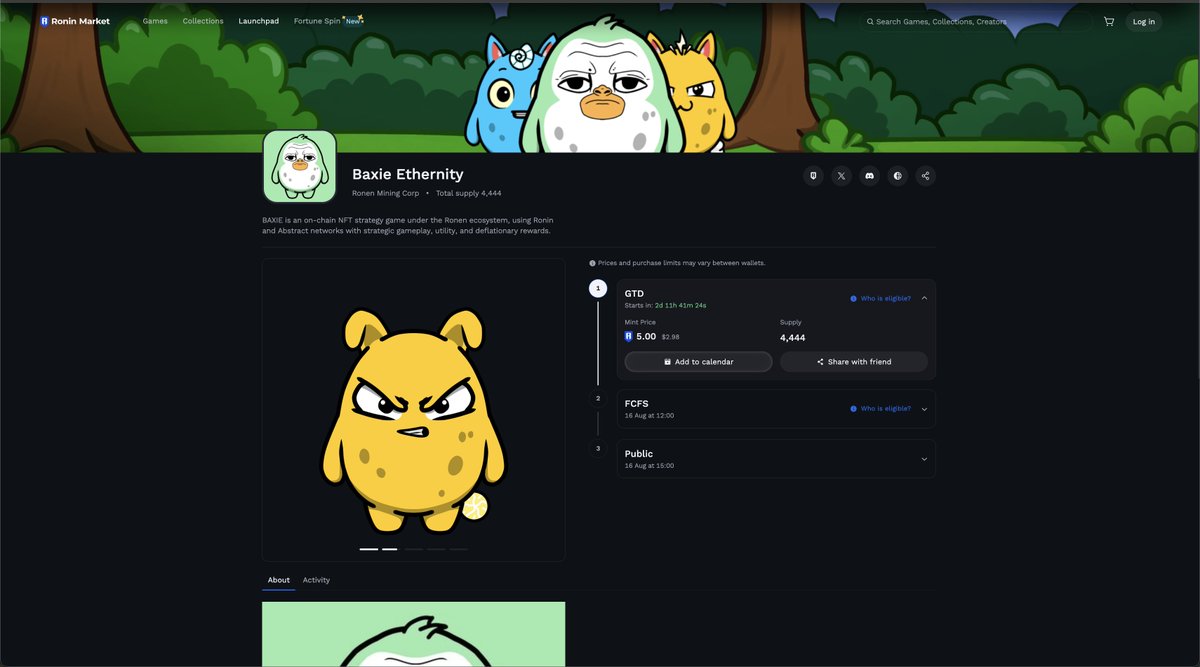Click the yellow Baxie preview image
1200x667 pixels.
[413, 410]
